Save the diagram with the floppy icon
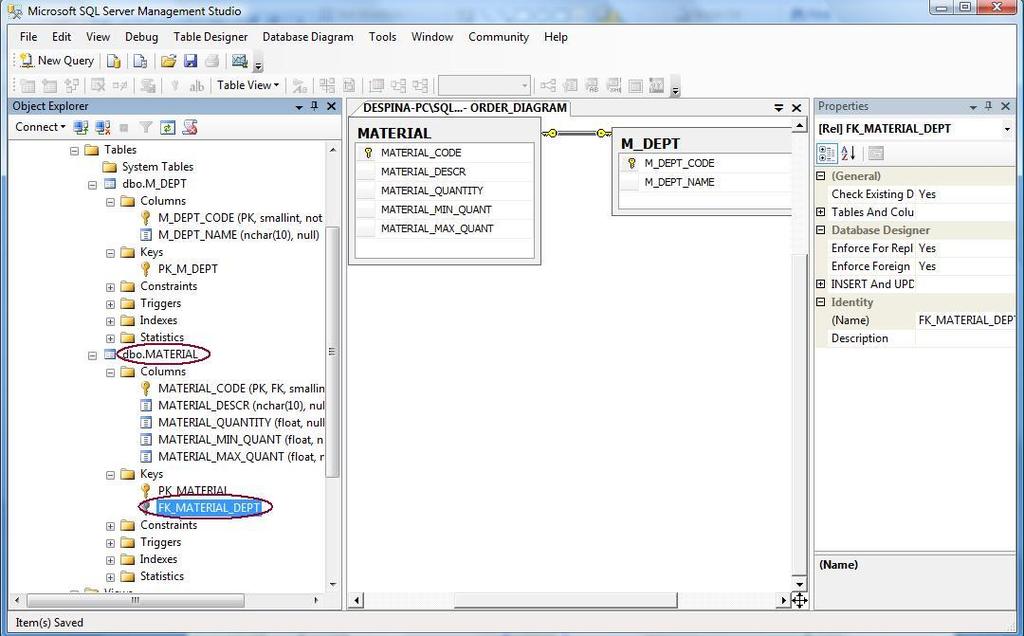The width and height of the screenshot is (1024, 636). (190, 61)
